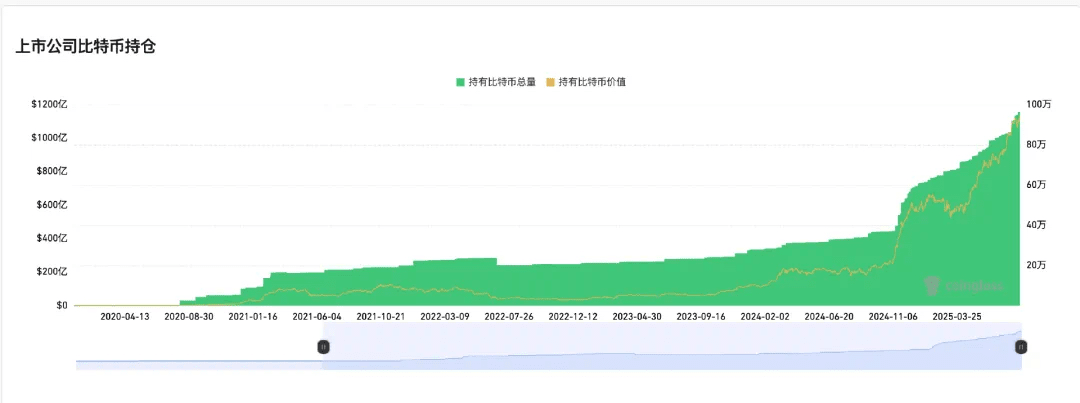Image resolution: width=1080 pixels, height=403 pixels.
Task: Click the 2022-12-12 date label
Action: 573,316
